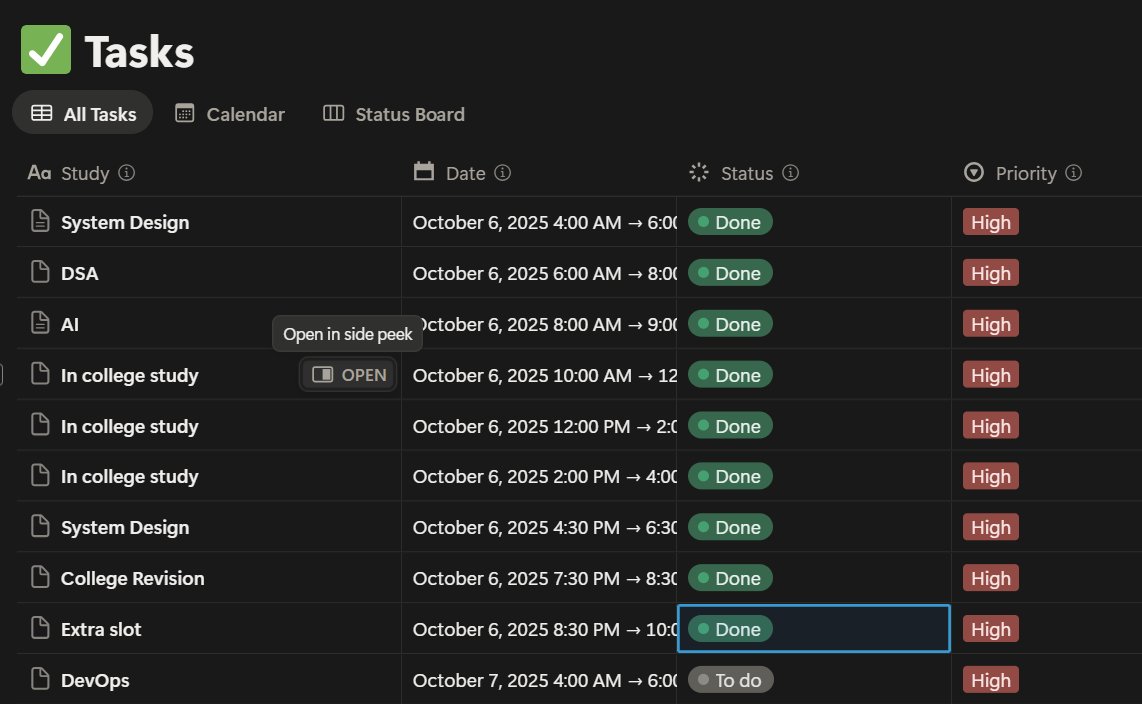Open In college study at 2:00 PM
1142x704 pixels.
(130, 477)
